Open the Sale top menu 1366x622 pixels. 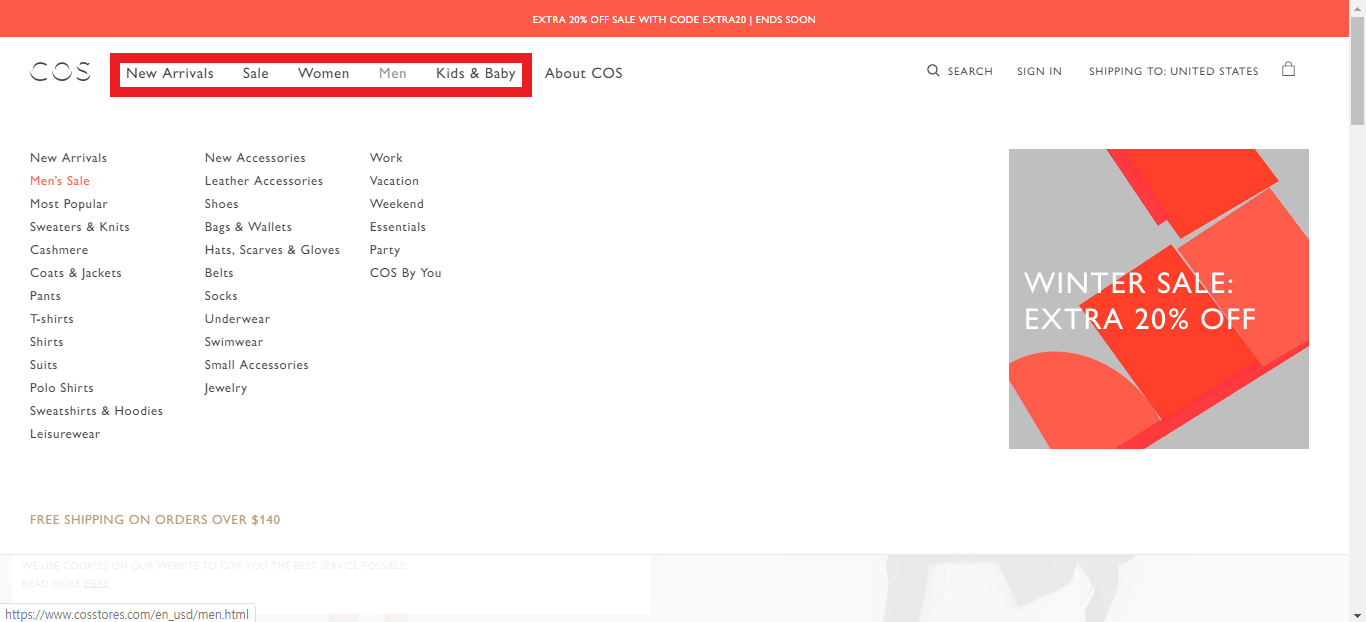tap(256, 73)
